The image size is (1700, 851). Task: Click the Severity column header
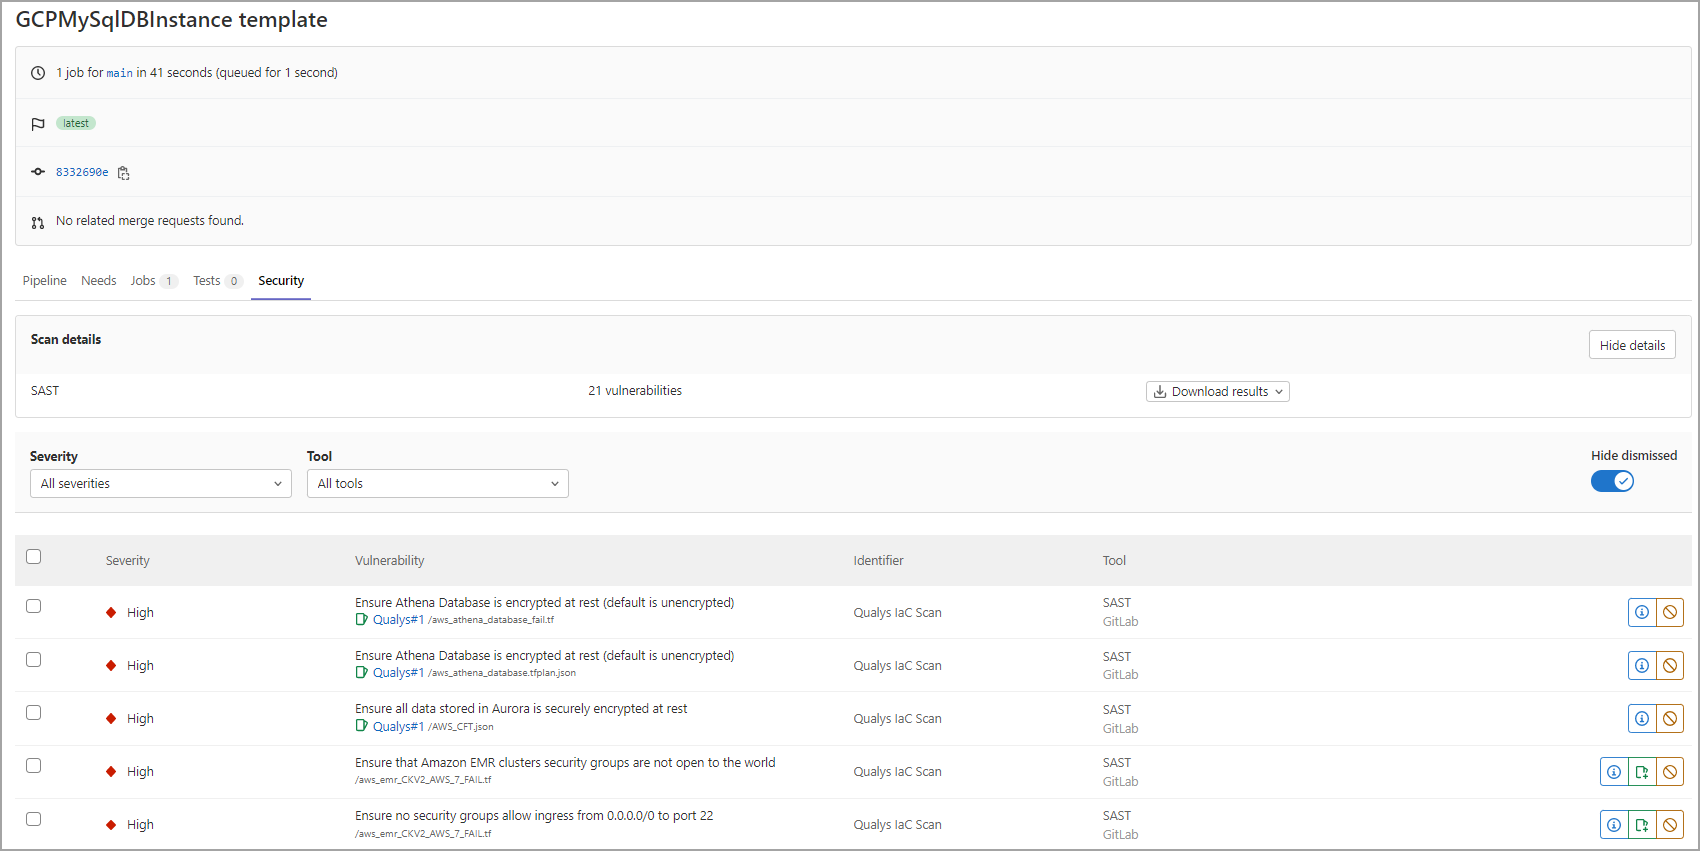(x=128, y=561)
